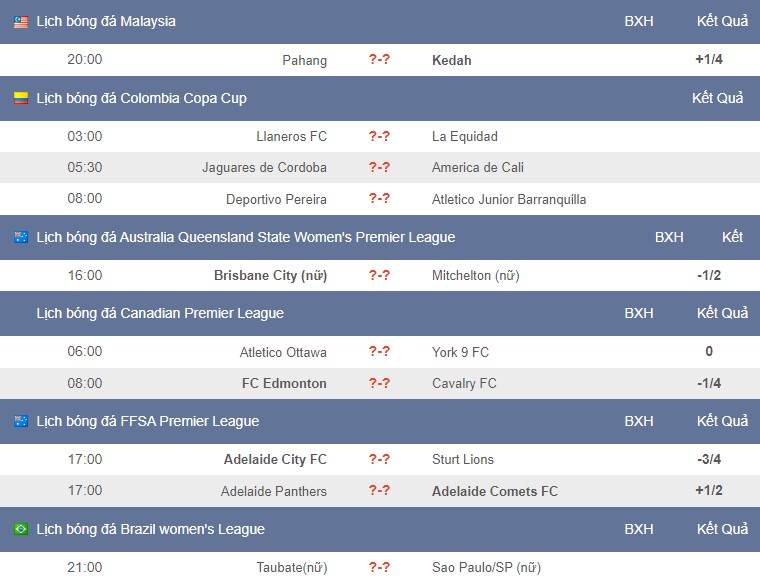The width and height of the screenshot is (760, 583).
Task: Click the FC Edmonton team name
Action: (284, 383)
